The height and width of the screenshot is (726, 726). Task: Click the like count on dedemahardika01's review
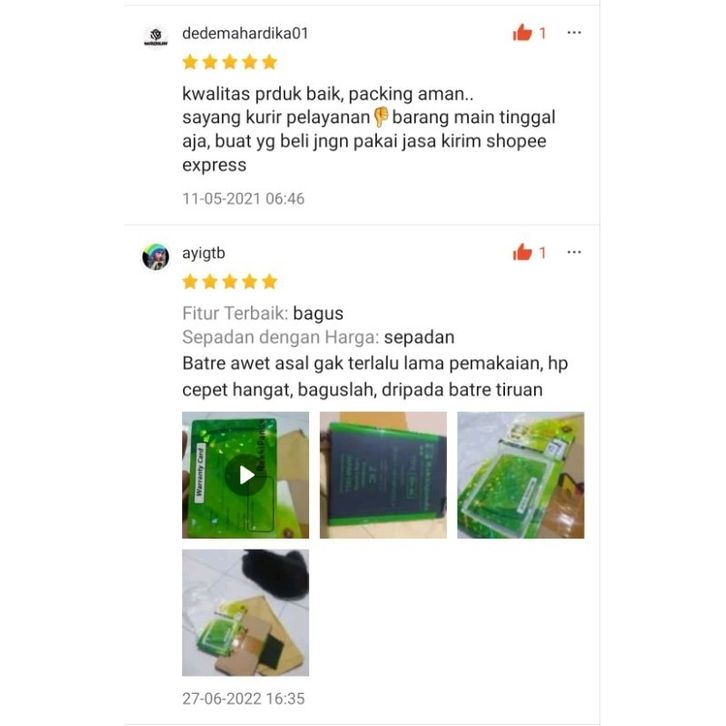tap(542, 33)
